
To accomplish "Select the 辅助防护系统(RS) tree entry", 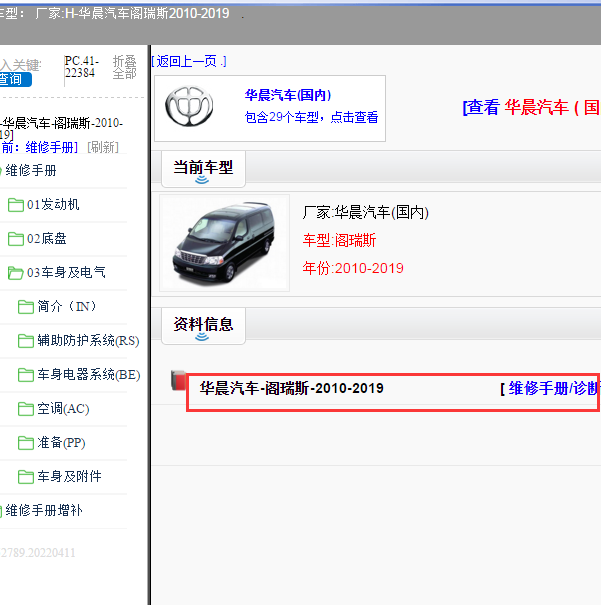I will [x=88, y=341].
